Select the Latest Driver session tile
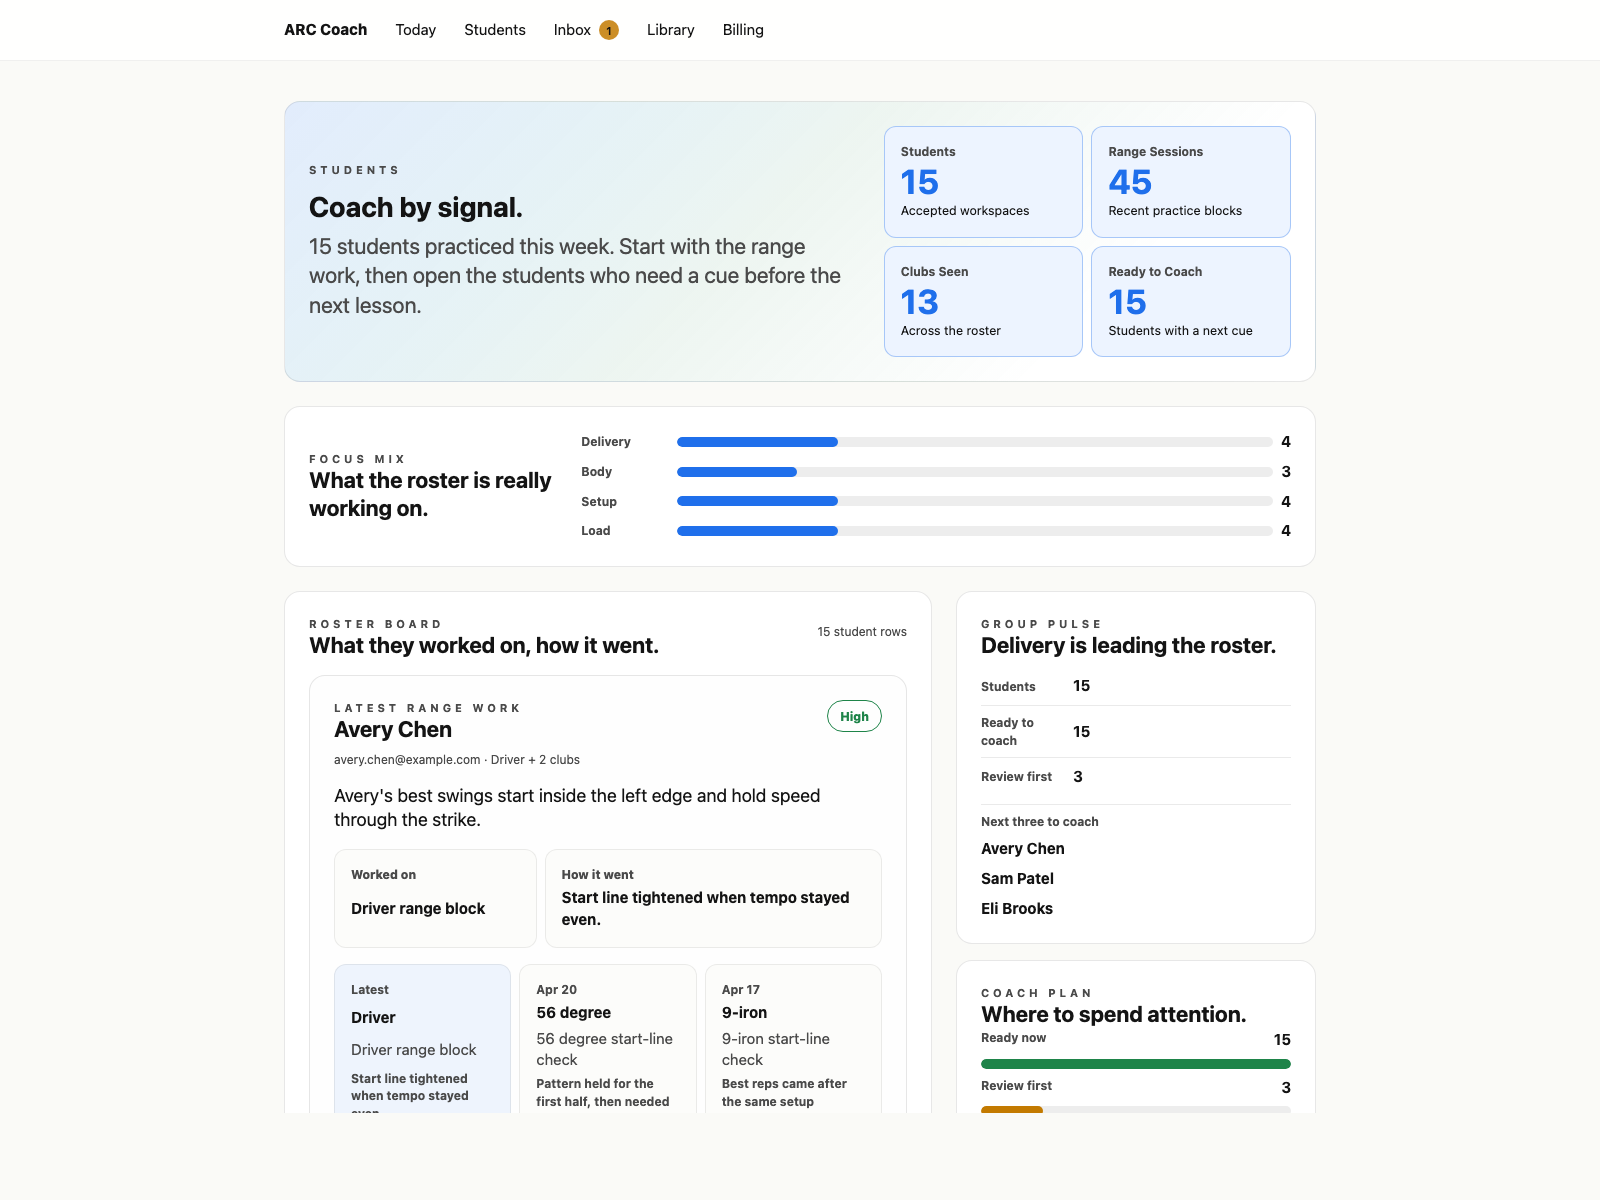This screenshot has height=1200, width=1600. click(422, 1040)
